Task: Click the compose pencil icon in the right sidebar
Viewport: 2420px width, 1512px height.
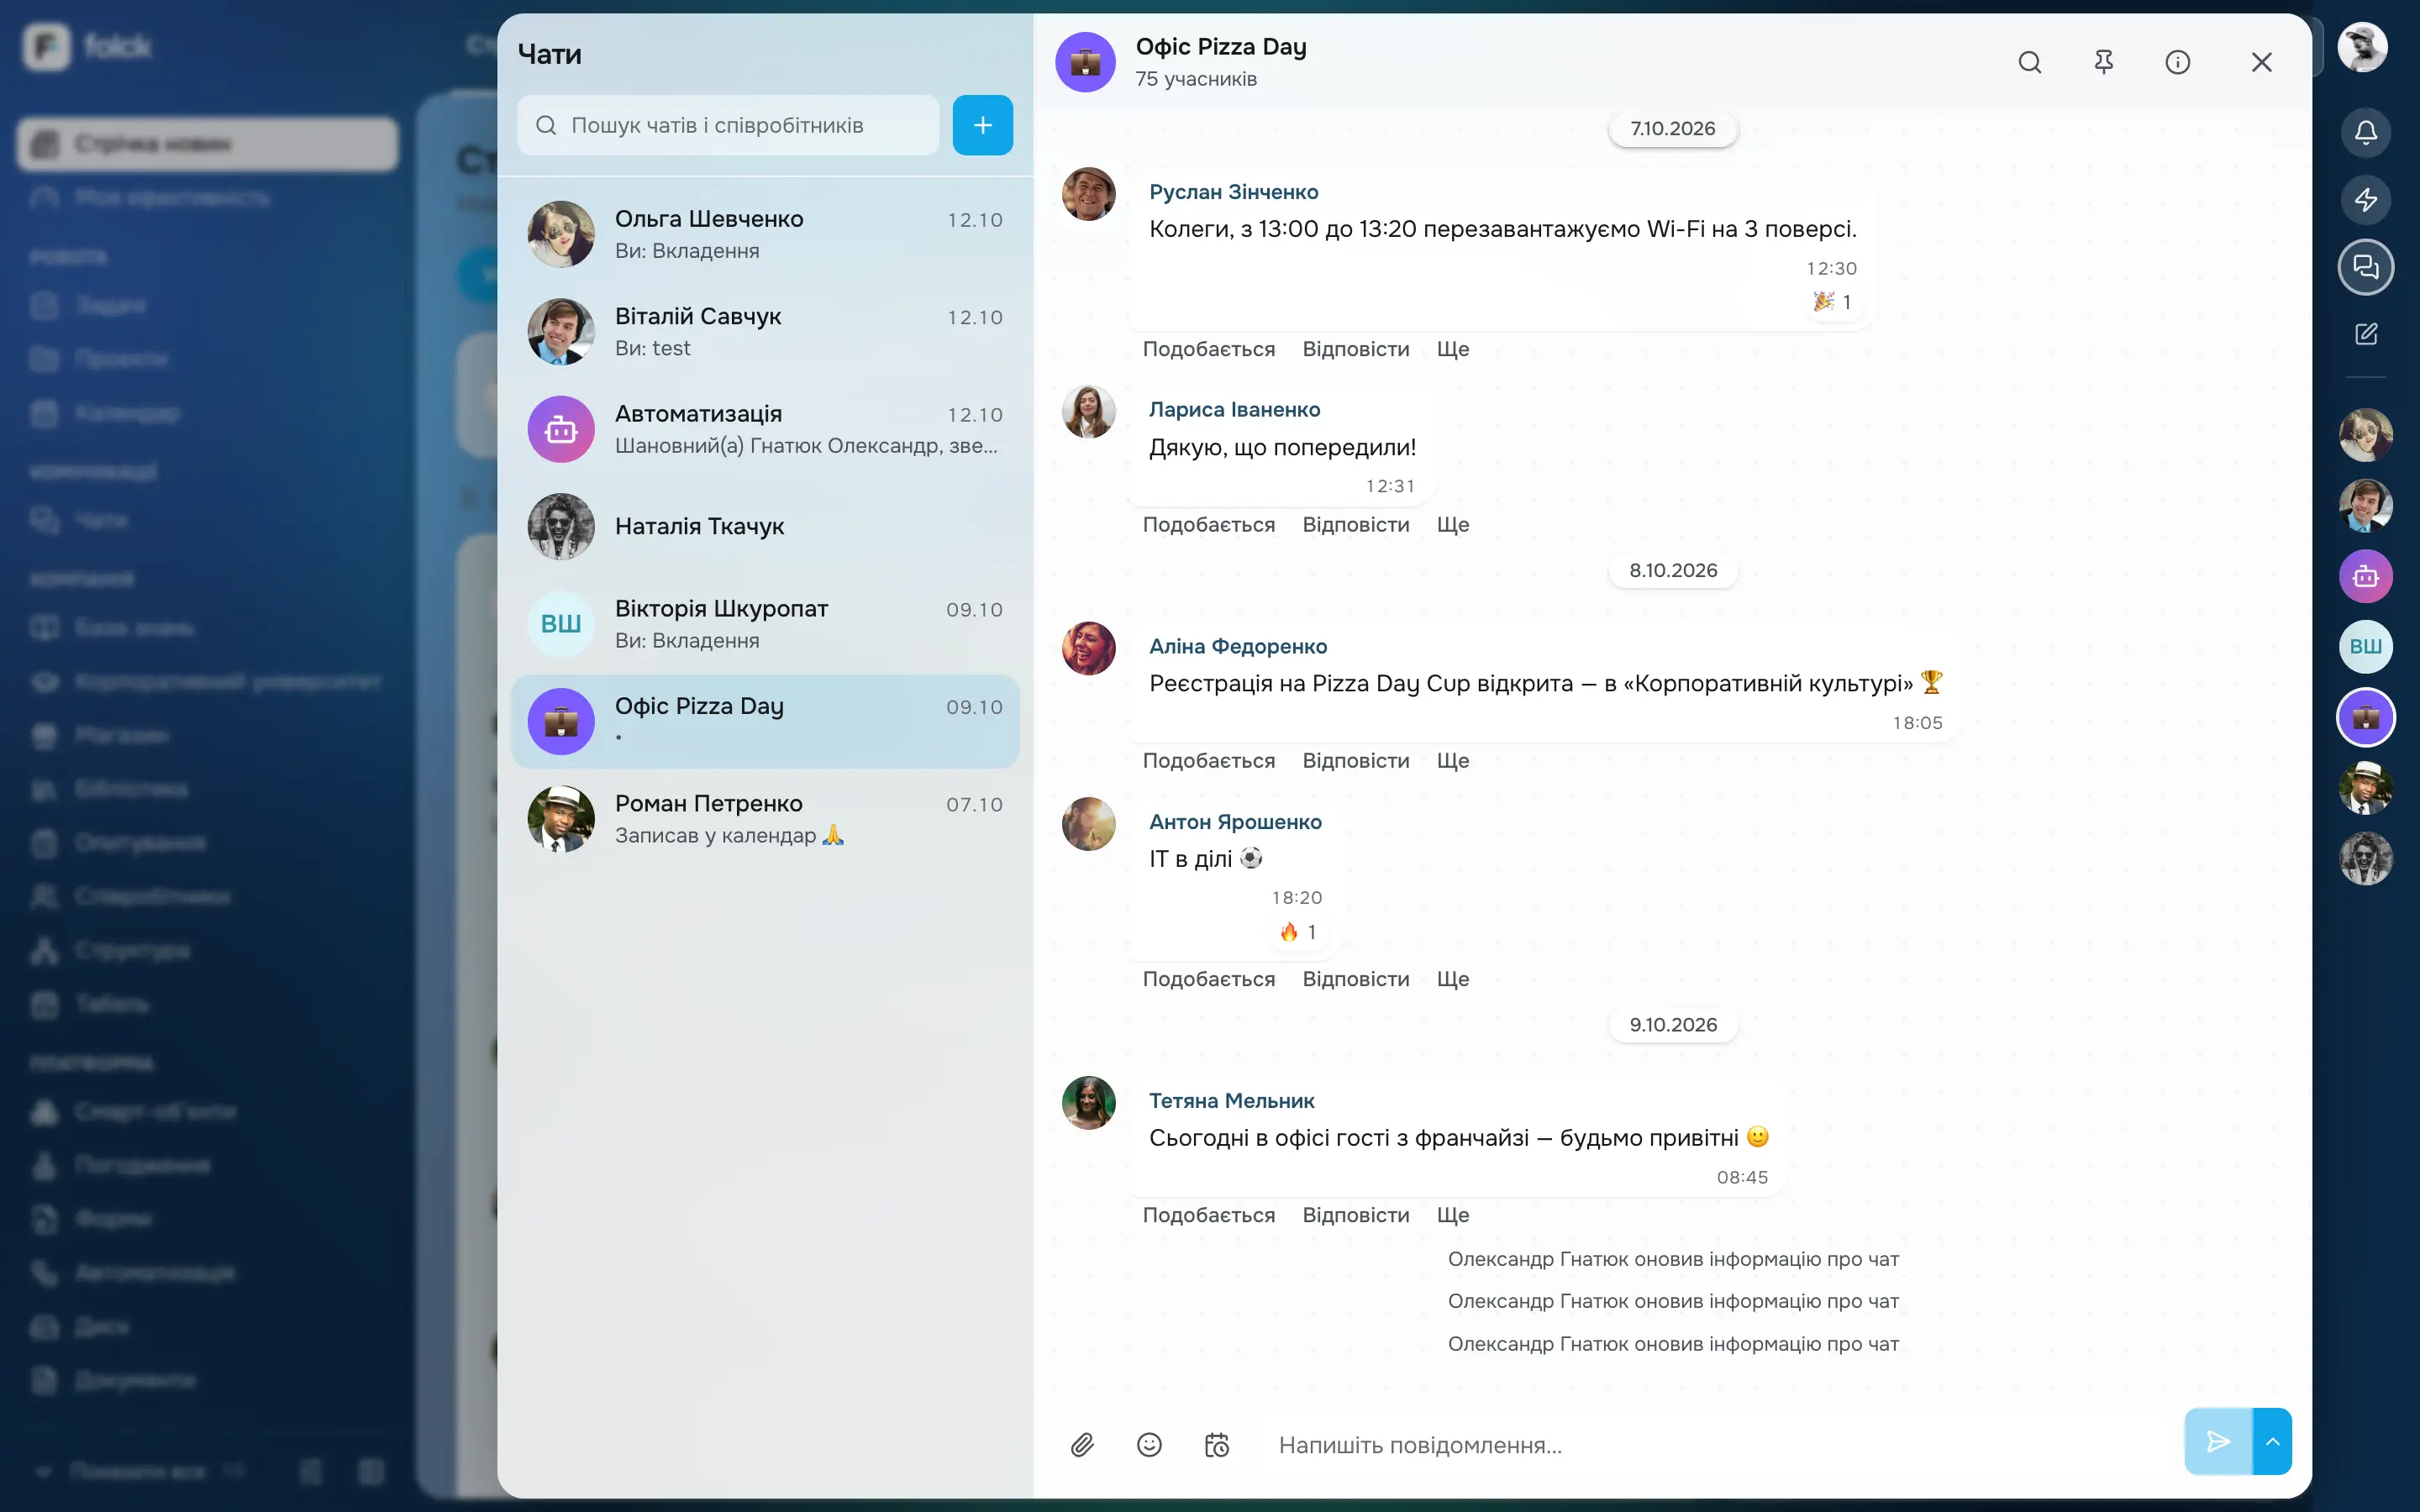Action: point(2365,334)
